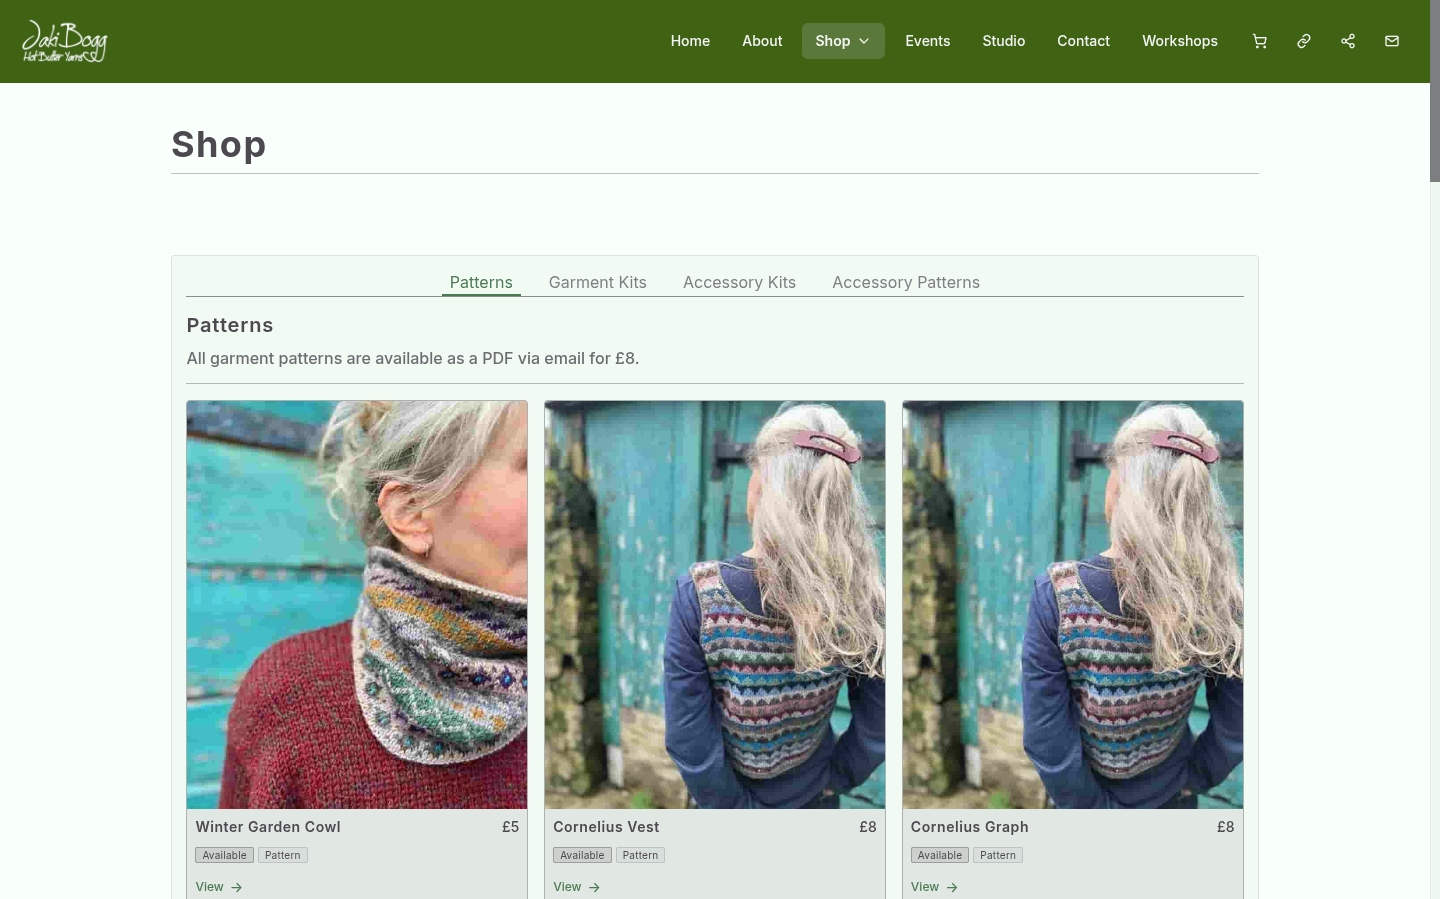
Task: View the Cornelius Vest pattern
Action: coord(577,887)
